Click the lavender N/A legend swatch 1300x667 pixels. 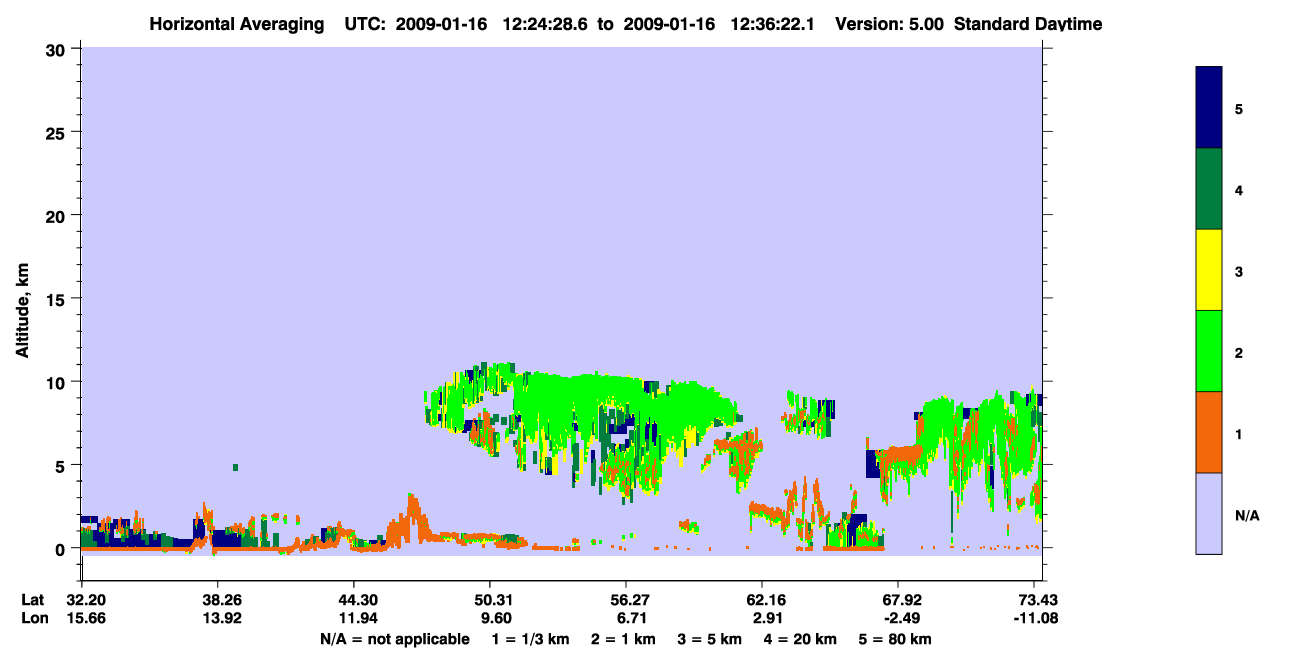point(1209,513)
